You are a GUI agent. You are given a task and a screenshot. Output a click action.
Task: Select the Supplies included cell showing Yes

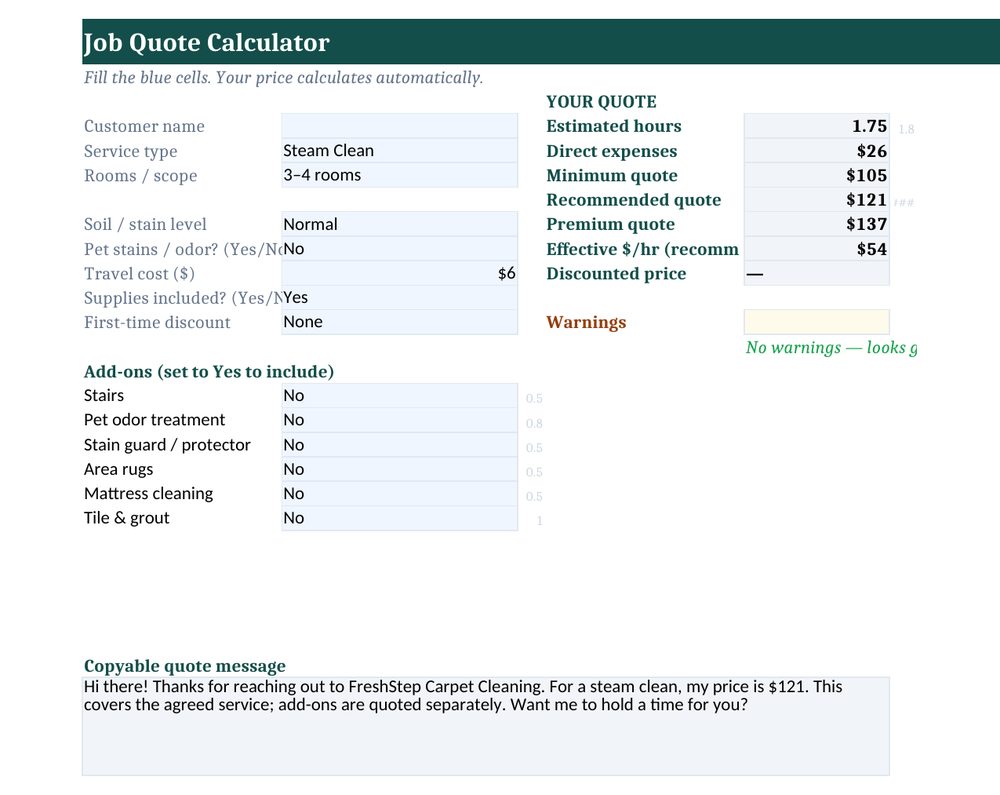coord(399,298)
